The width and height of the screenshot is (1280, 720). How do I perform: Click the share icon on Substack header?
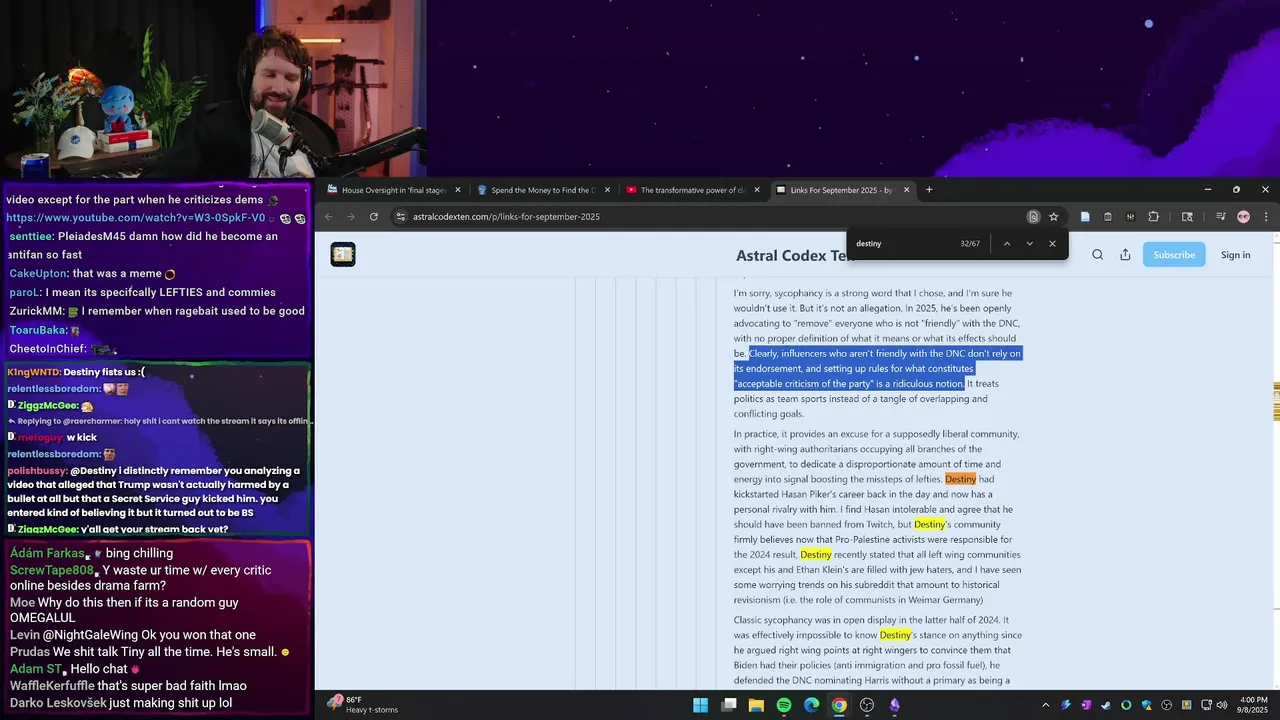pyautogui.click(x=1125, y=255)
